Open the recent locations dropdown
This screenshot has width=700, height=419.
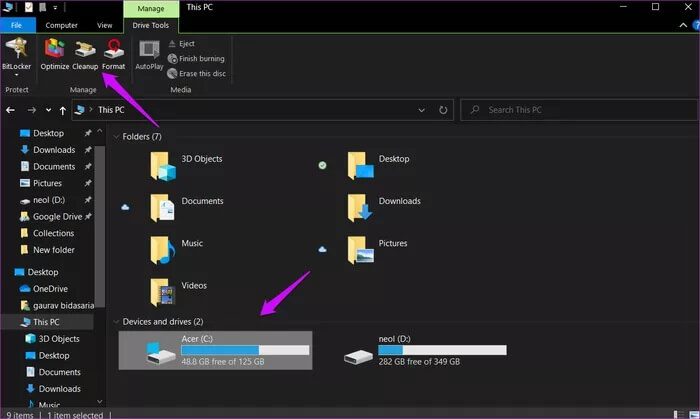point(48,110)
